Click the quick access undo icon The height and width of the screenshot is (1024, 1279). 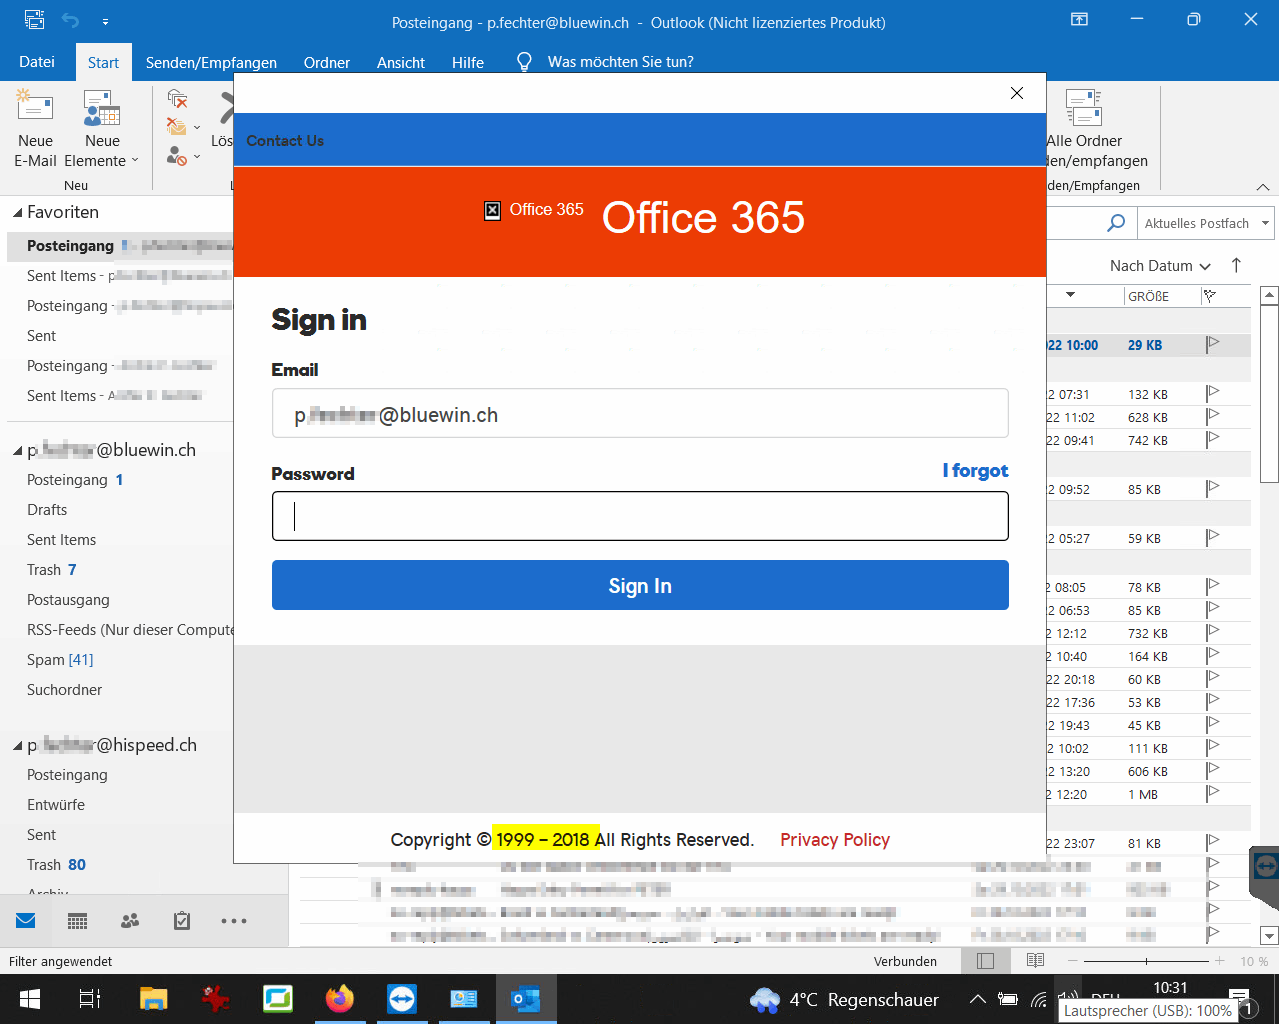coord(70,20)
